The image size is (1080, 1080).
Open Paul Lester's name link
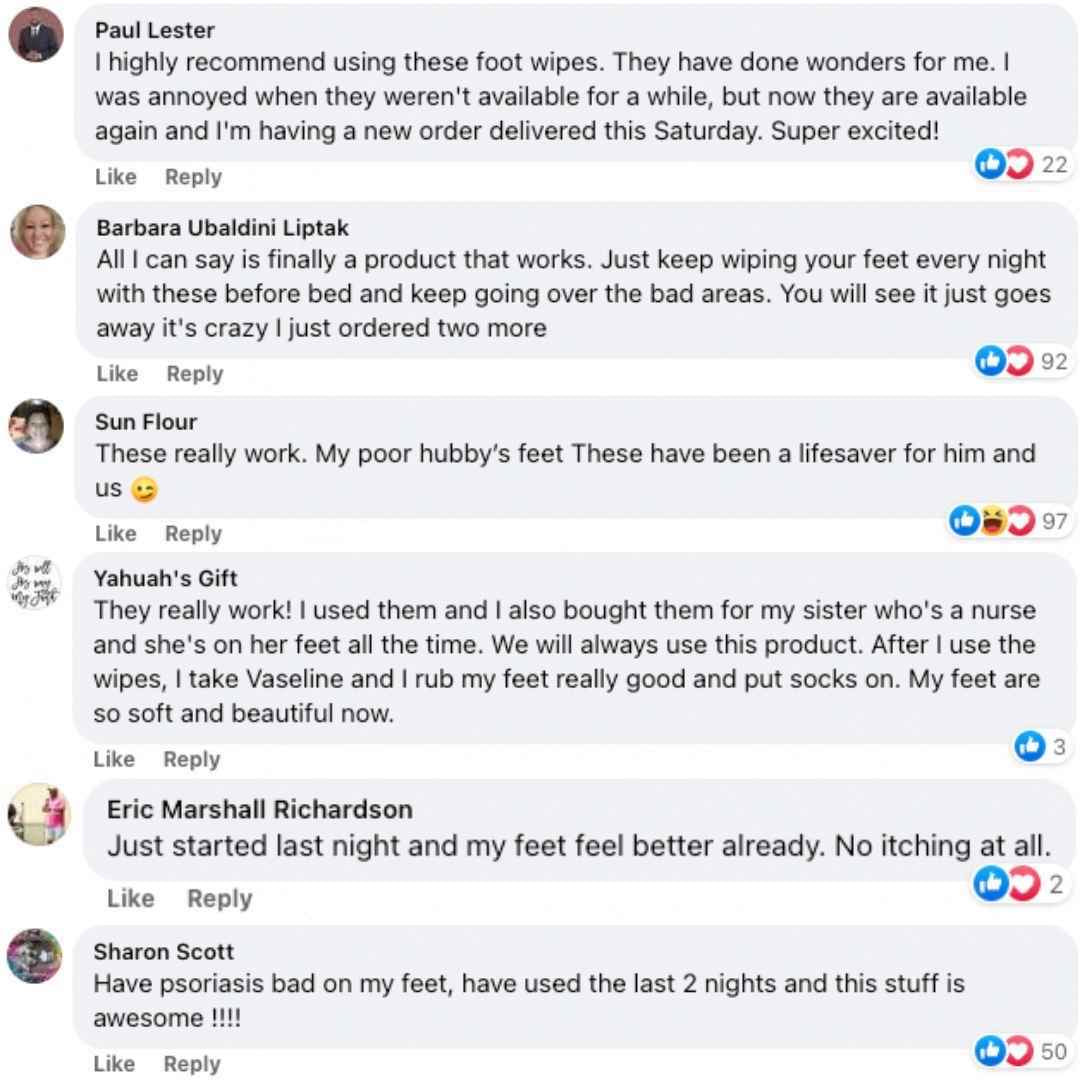click(x=155, y=30)
